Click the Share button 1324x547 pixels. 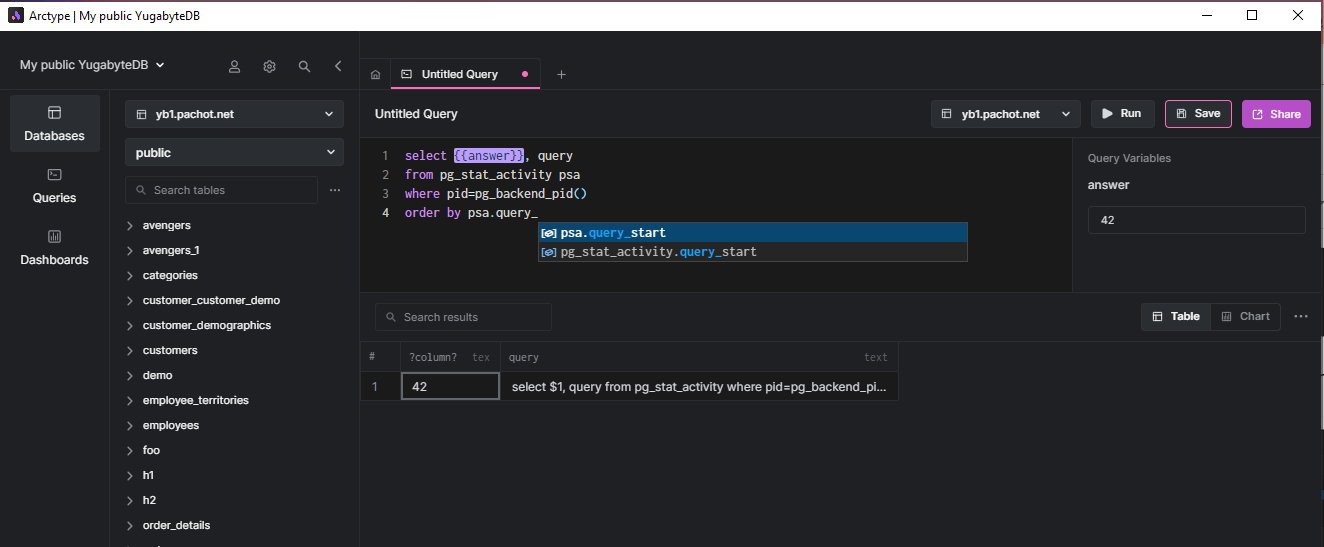pyautogui.click(x=1275, y=114)
